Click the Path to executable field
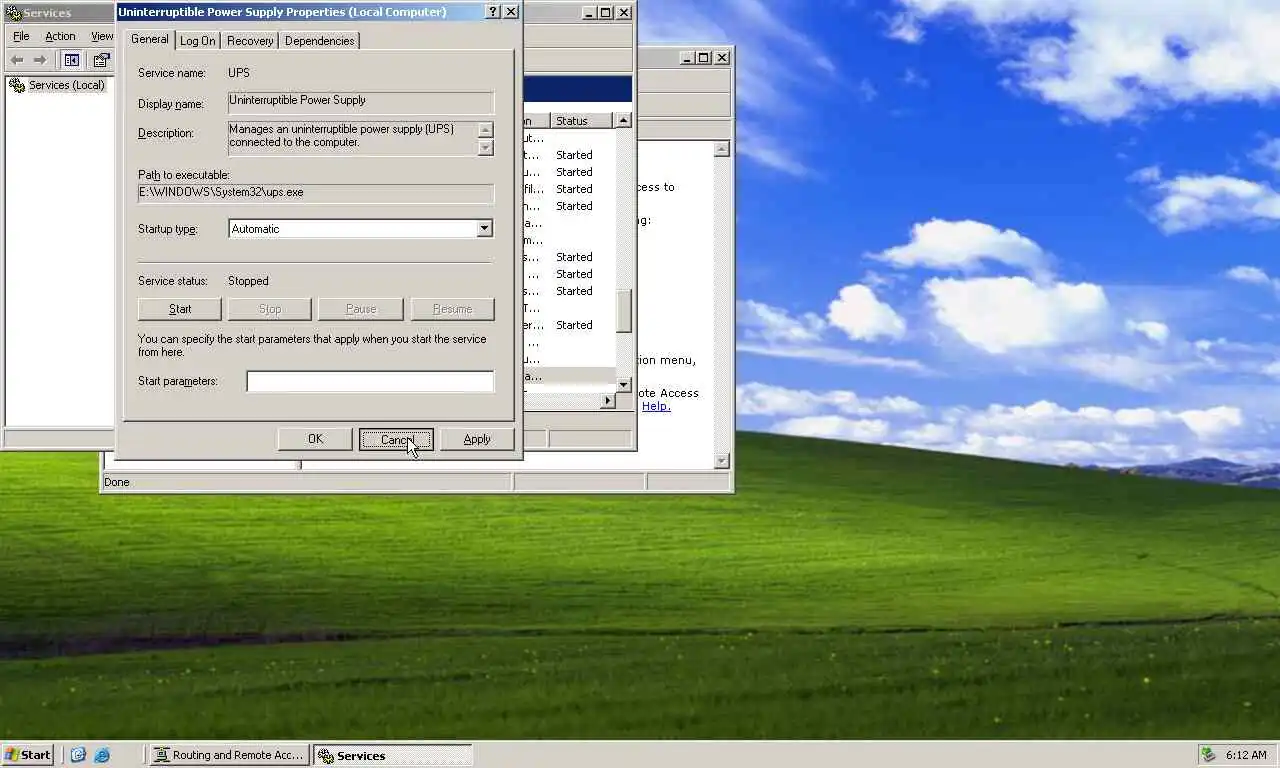The width and height of the screenshot is (1280, 768). (316, 193)
